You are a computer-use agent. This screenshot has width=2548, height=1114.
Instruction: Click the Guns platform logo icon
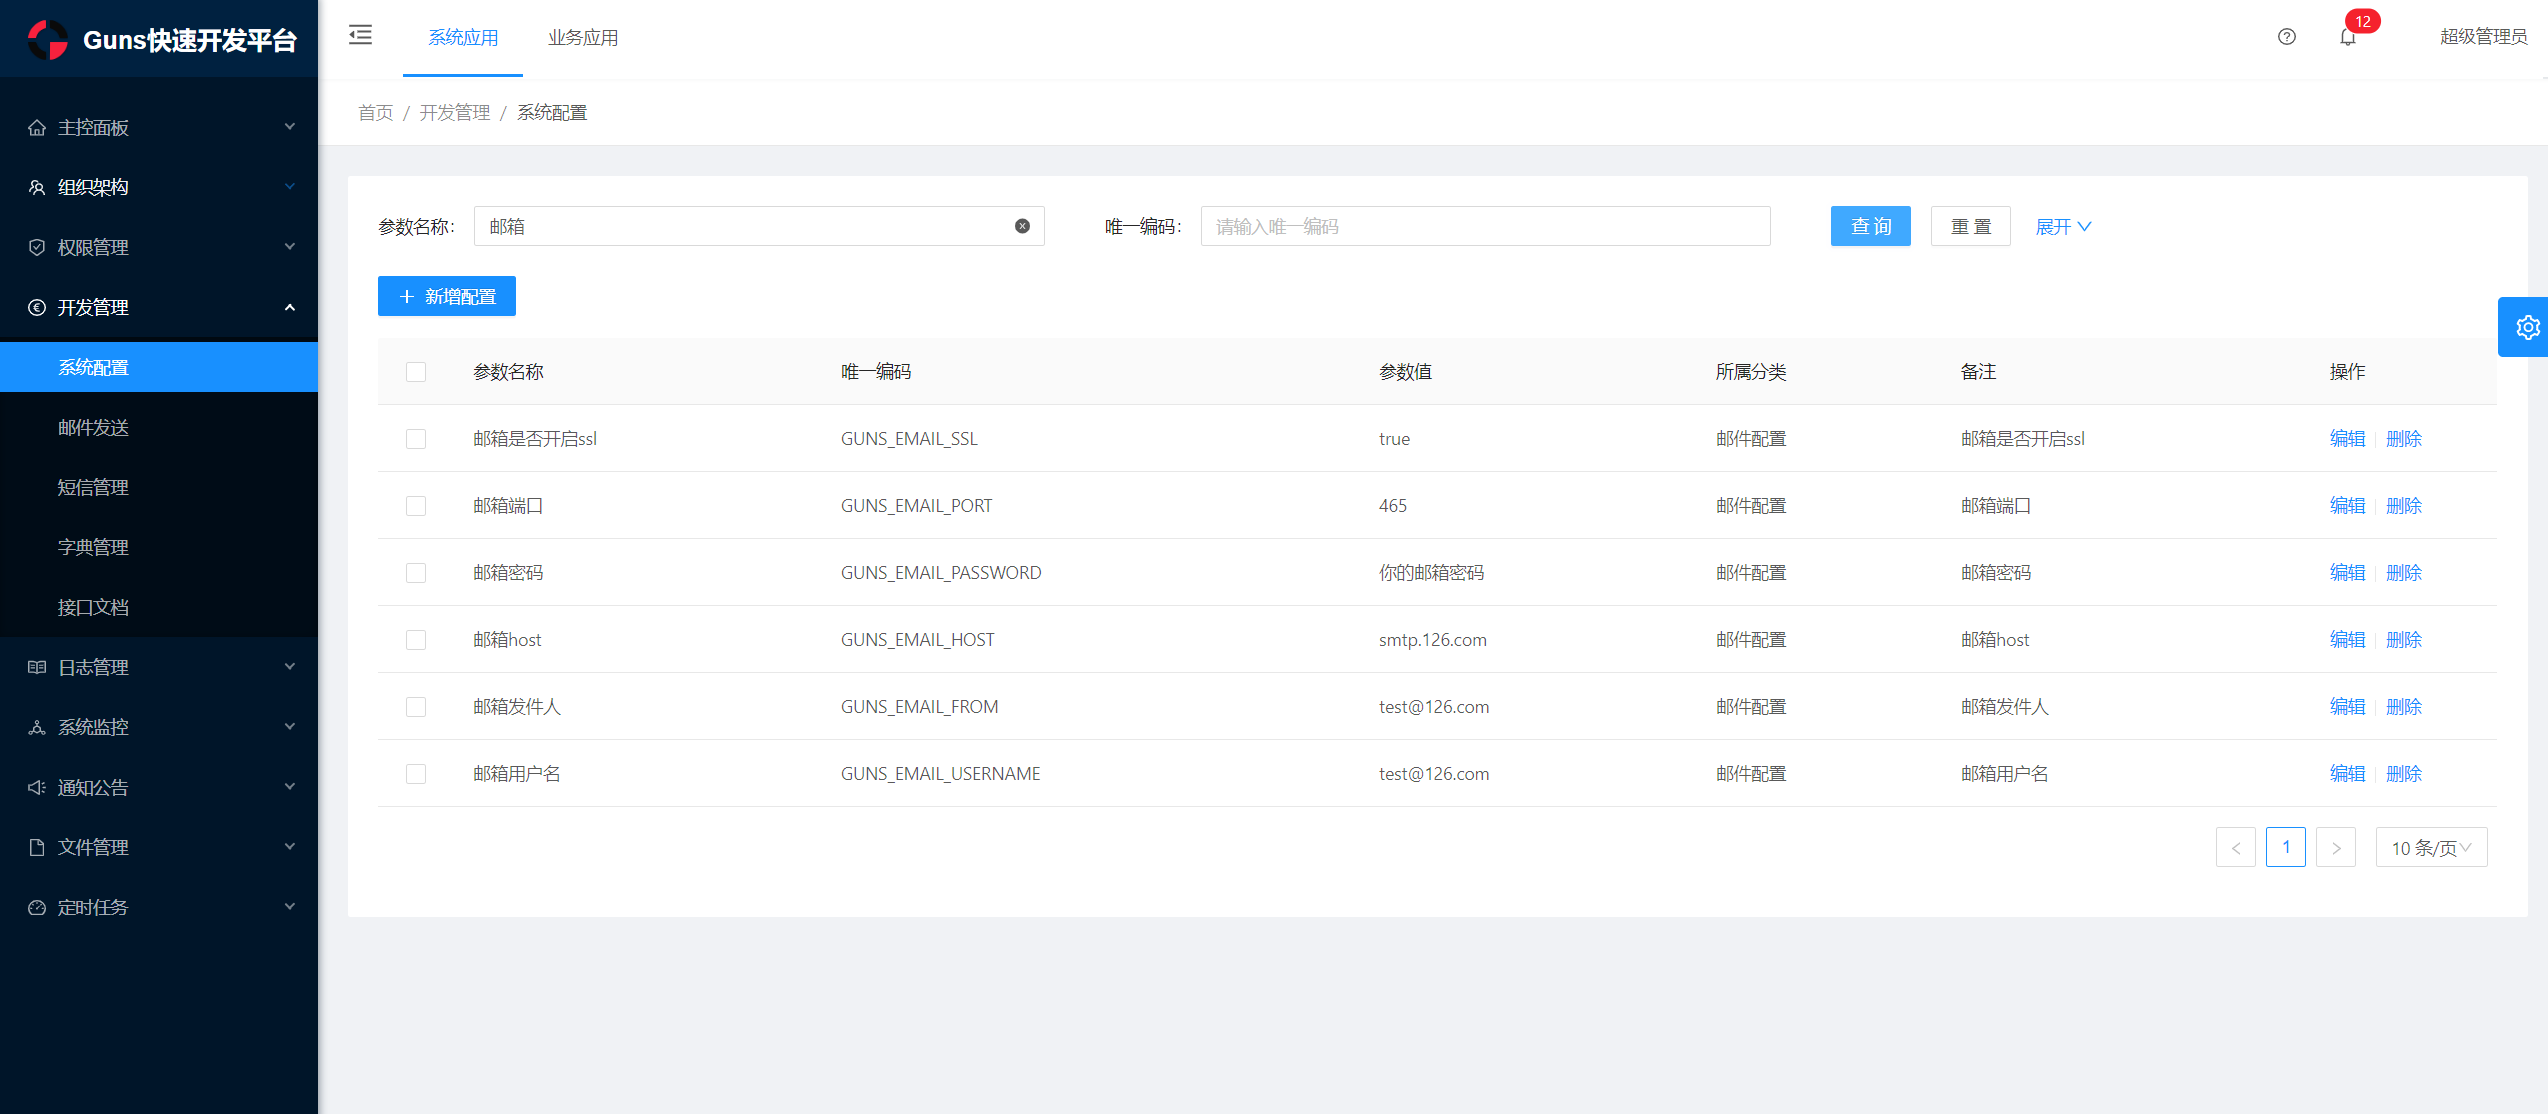point(47,40)
